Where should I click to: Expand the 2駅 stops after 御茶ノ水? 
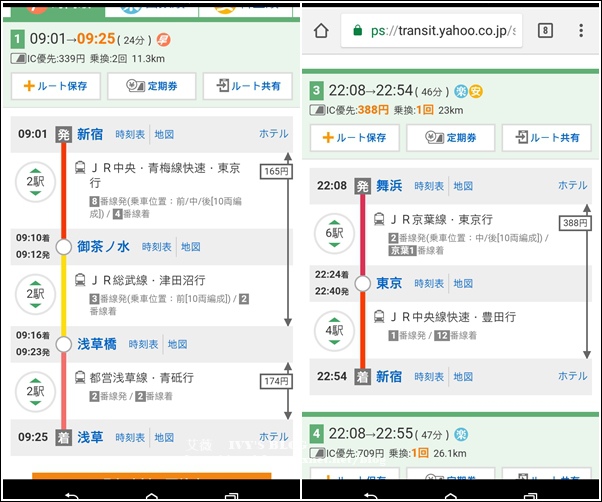coord(35,294)
